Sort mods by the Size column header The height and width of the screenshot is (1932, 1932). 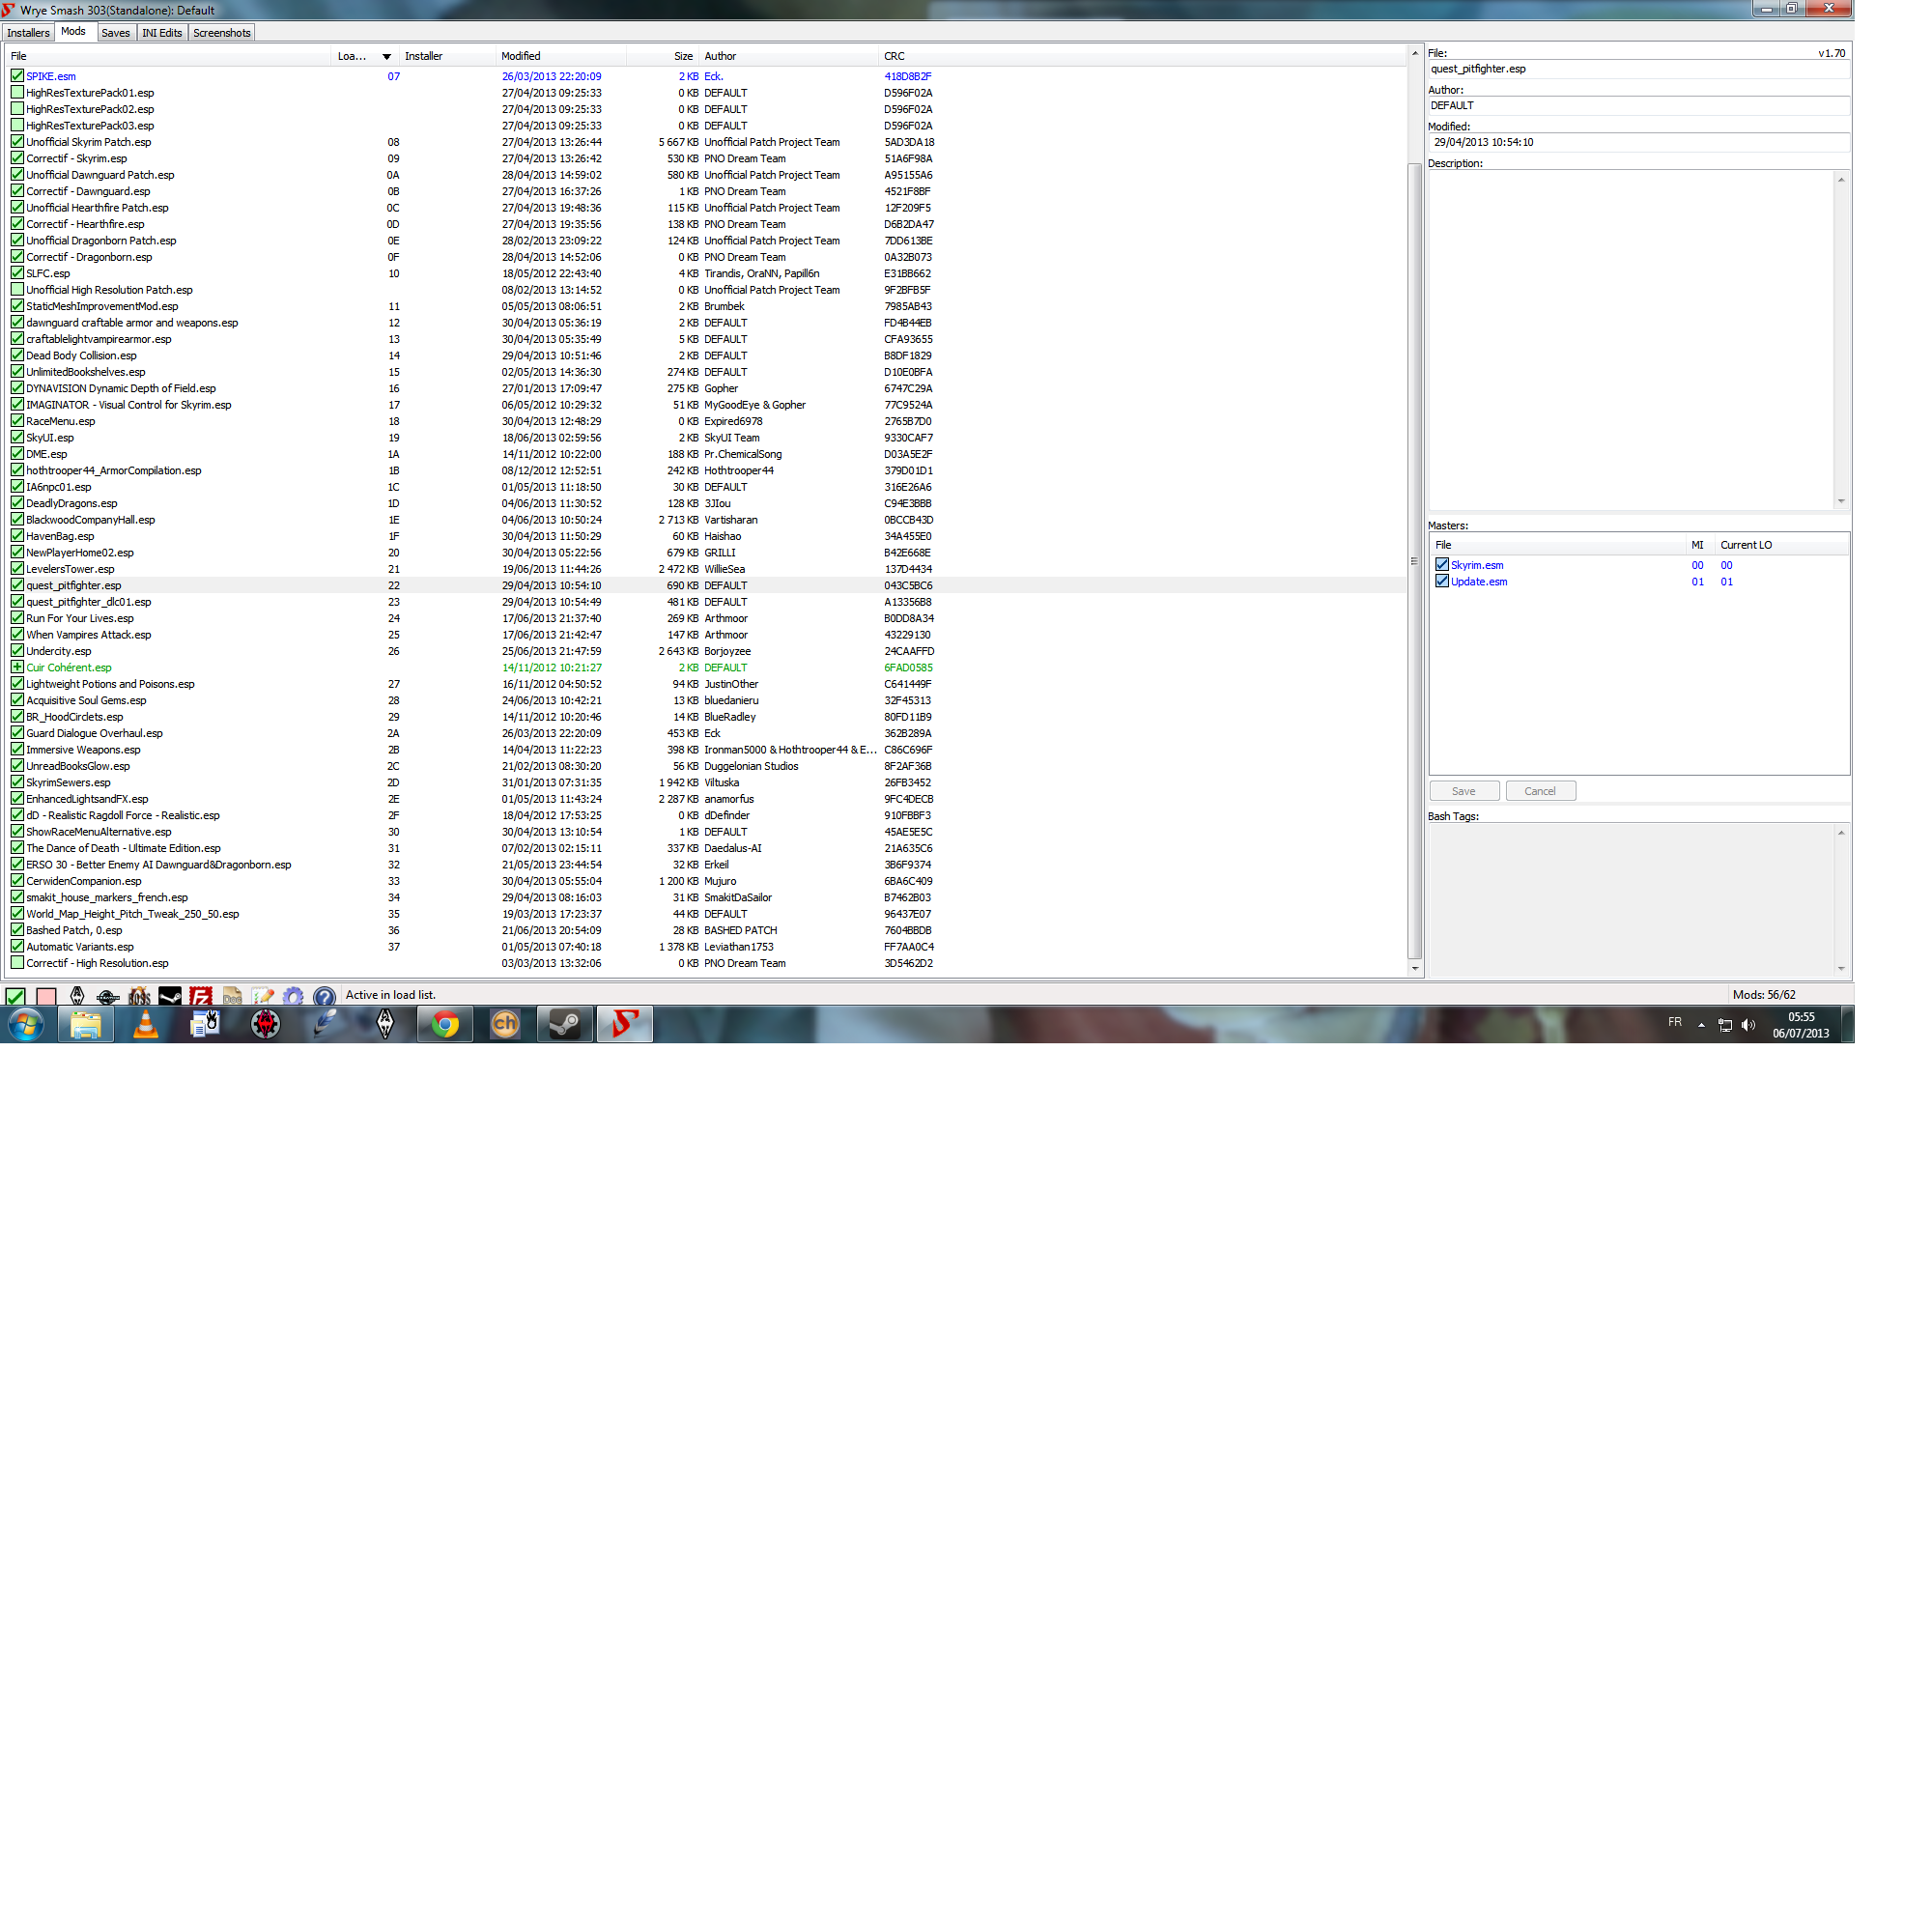663,56
